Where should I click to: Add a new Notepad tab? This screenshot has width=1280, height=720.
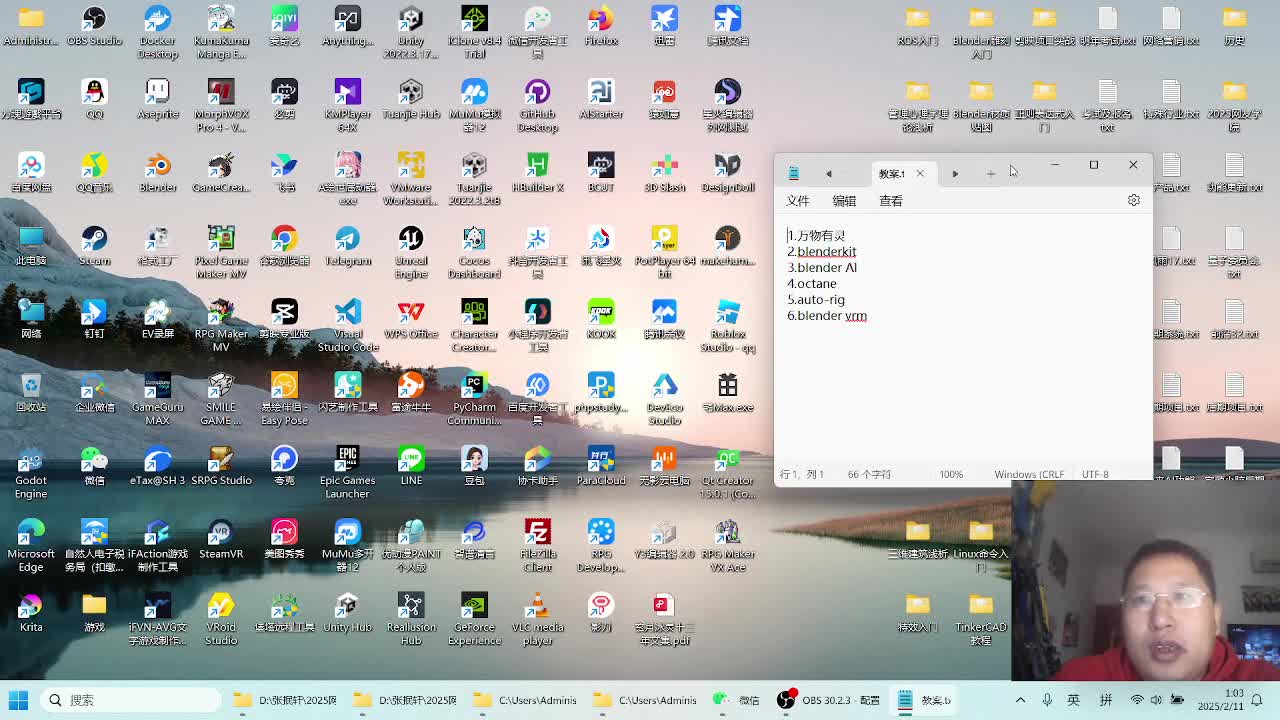click(990, 174)
